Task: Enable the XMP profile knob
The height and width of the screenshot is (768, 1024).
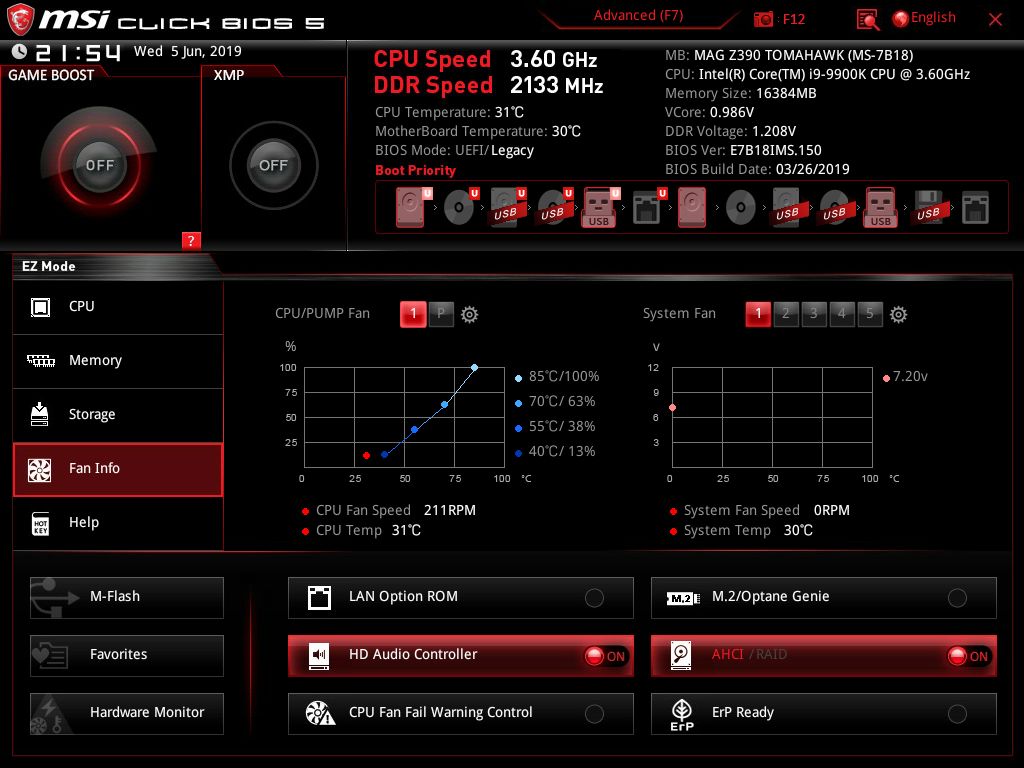Action: point(273,165)
